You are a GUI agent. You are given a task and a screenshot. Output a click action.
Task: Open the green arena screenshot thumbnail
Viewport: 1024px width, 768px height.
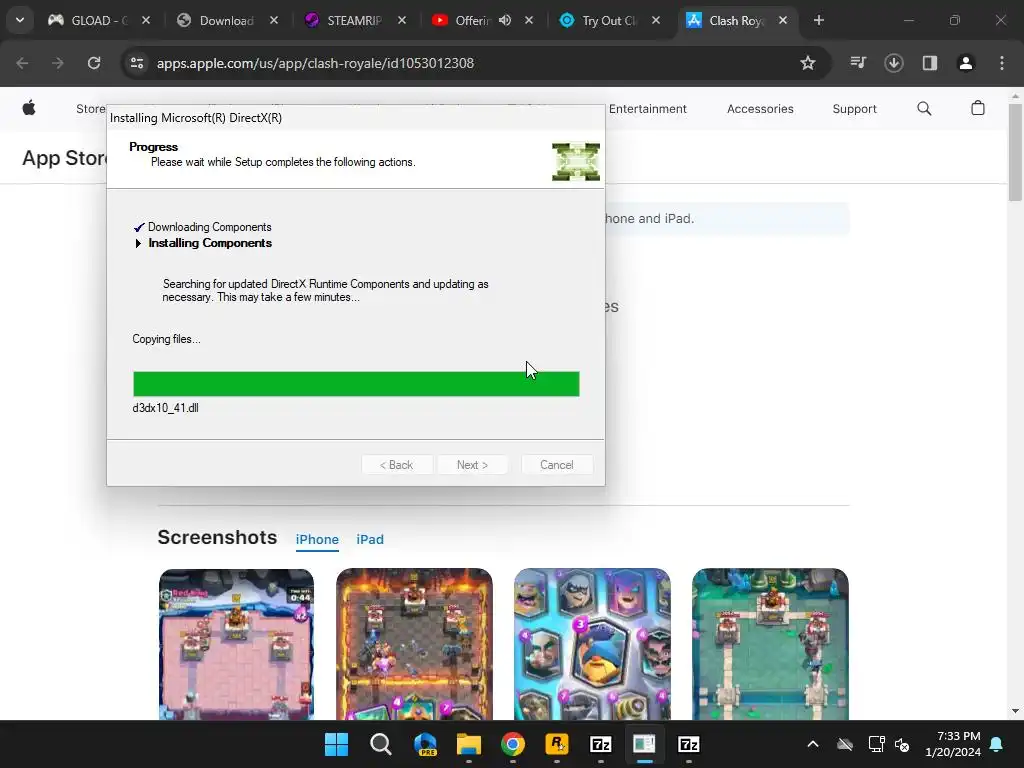click(770, 644)
